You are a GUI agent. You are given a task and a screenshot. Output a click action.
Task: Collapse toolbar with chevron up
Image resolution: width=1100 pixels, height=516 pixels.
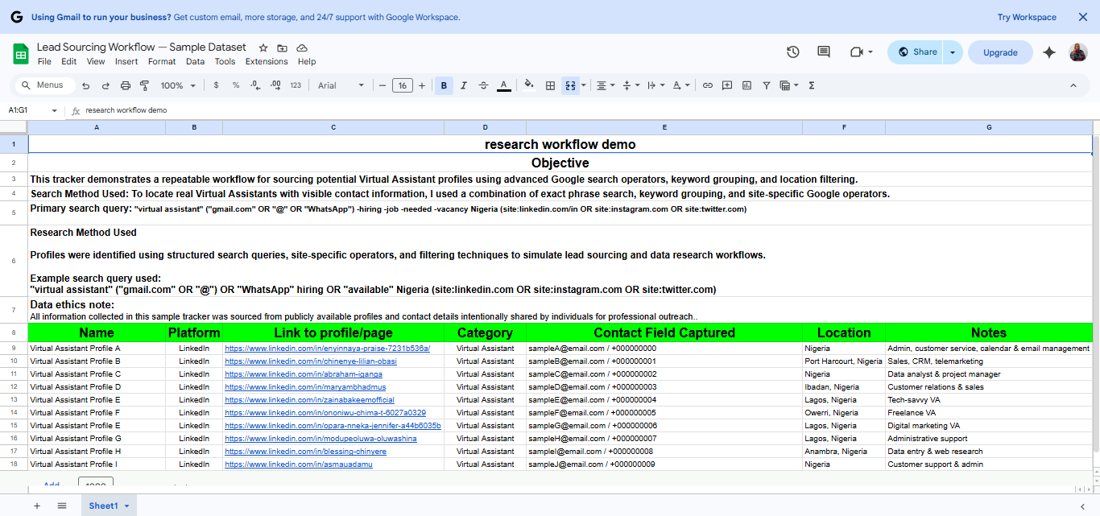coord(1073,86)
